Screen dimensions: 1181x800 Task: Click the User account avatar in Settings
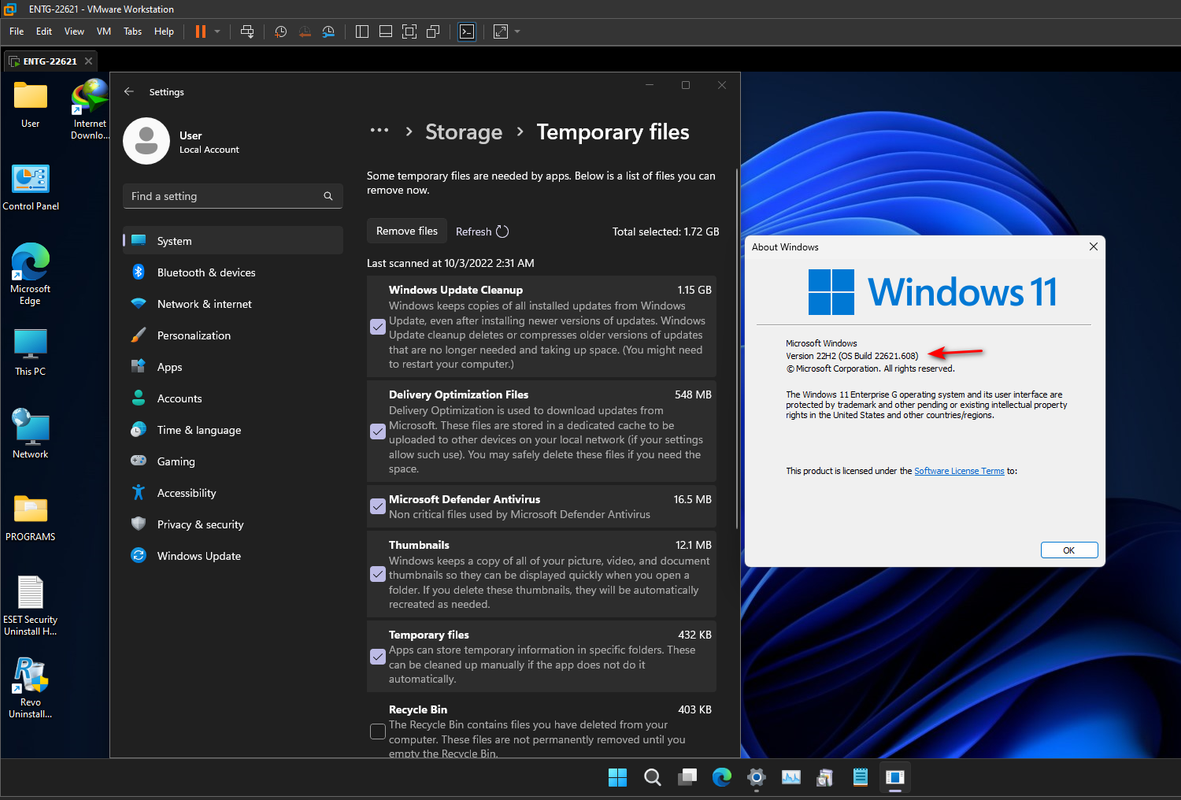146,141
